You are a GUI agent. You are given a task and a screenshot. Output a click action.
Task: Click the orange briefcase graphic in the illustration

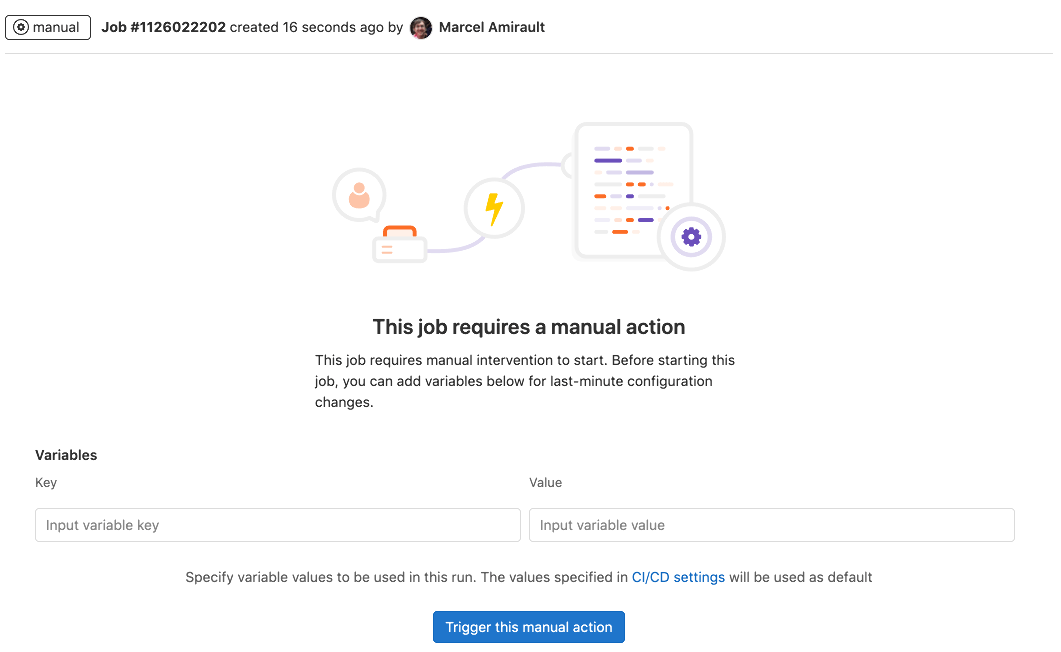(399, 243)
